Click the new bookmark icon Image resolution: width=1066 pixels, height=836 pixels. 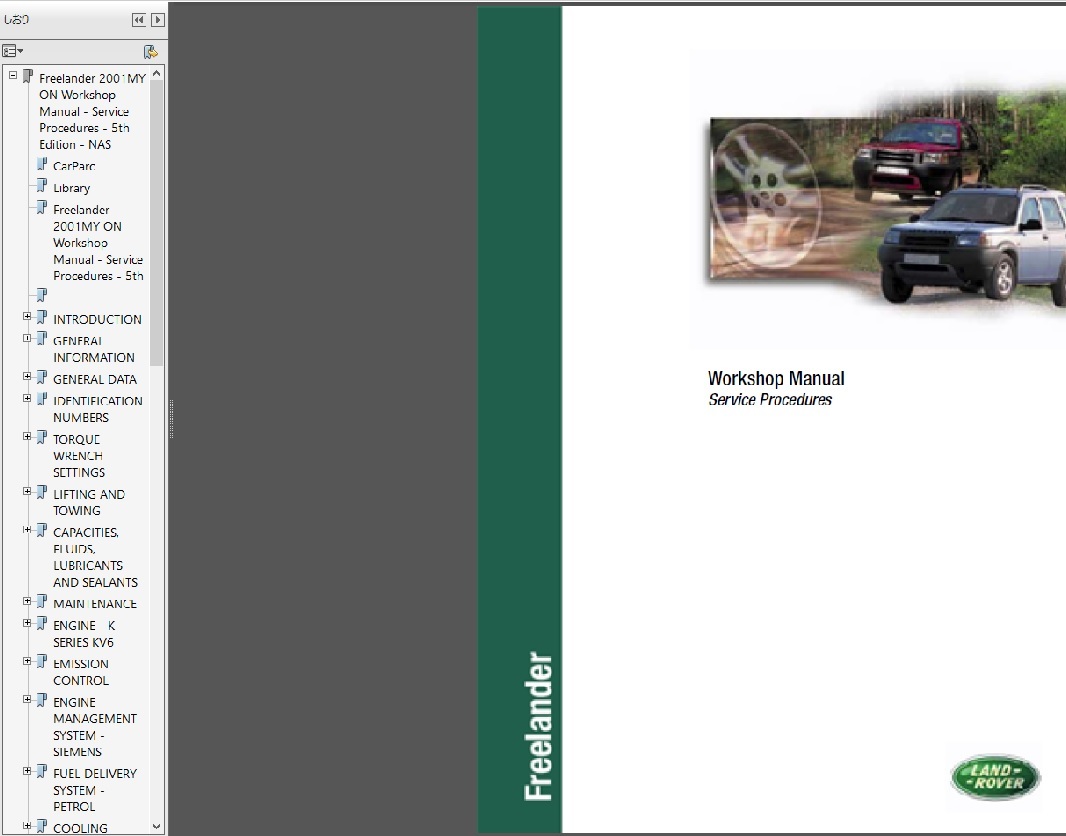pyautogui.click(x=151, y=52)
